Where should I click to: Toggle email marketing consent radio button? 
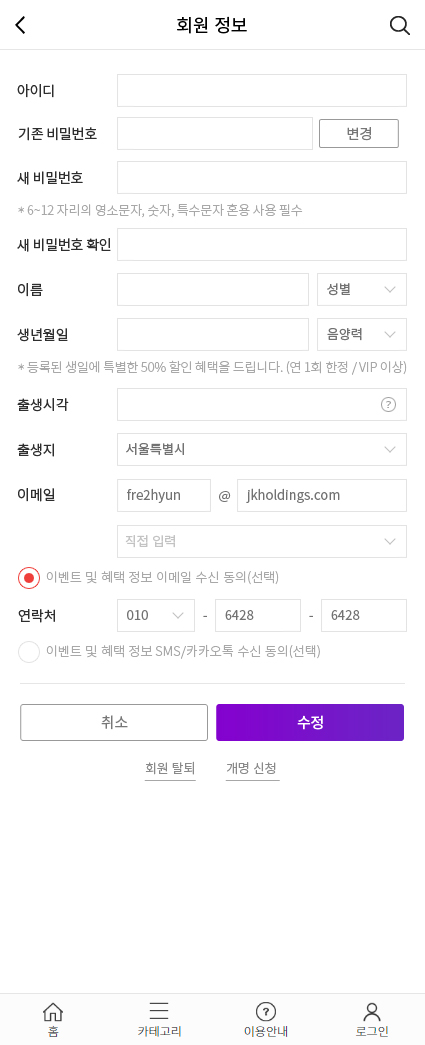coord(29,577)
